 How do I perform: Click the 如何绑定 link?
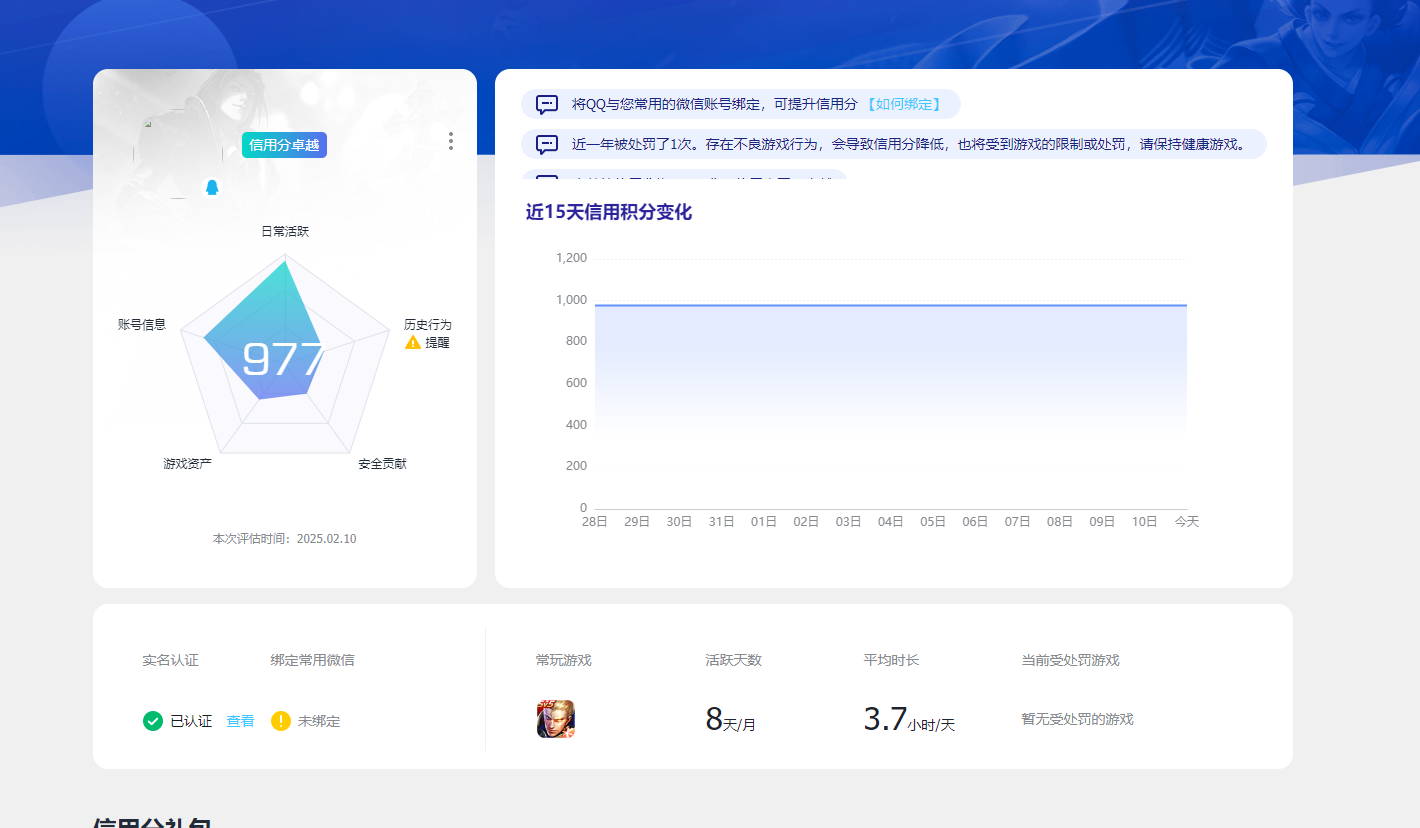[904, 104]
